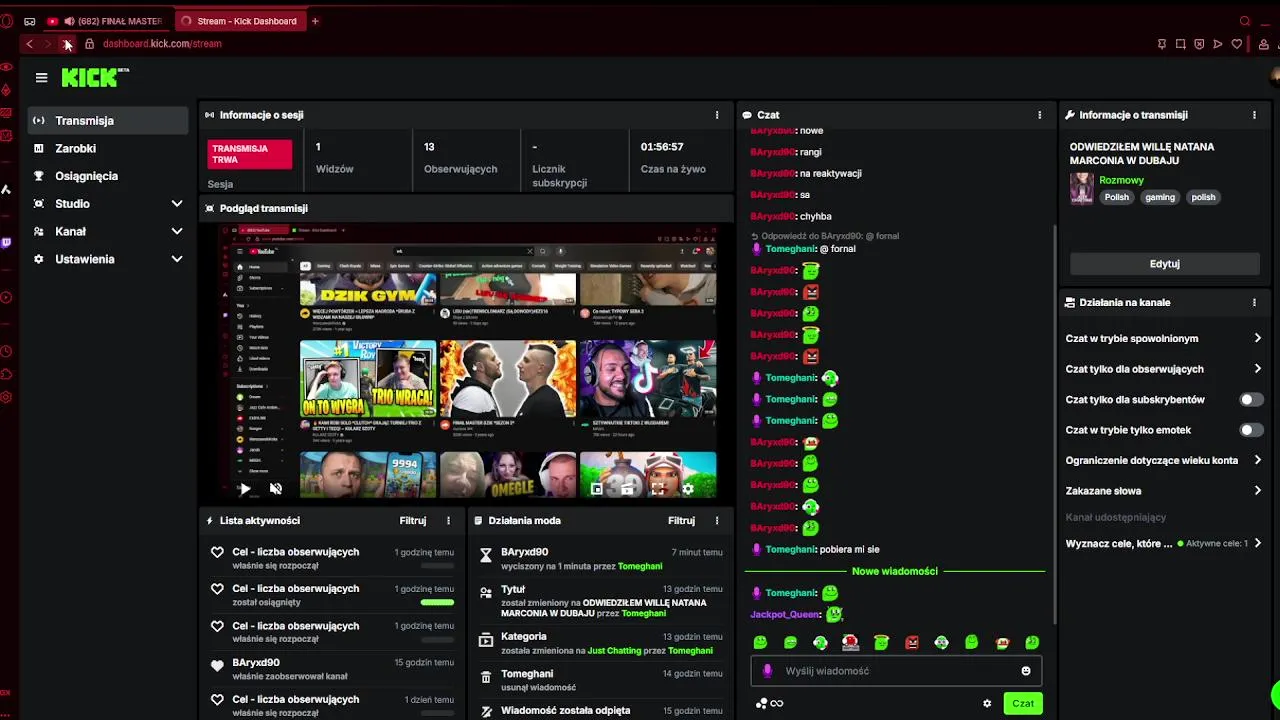This screenshot has width=1280, height=720.
Task: Focus the Wyślij wiadomość chat input
Action: click(894, 671)
